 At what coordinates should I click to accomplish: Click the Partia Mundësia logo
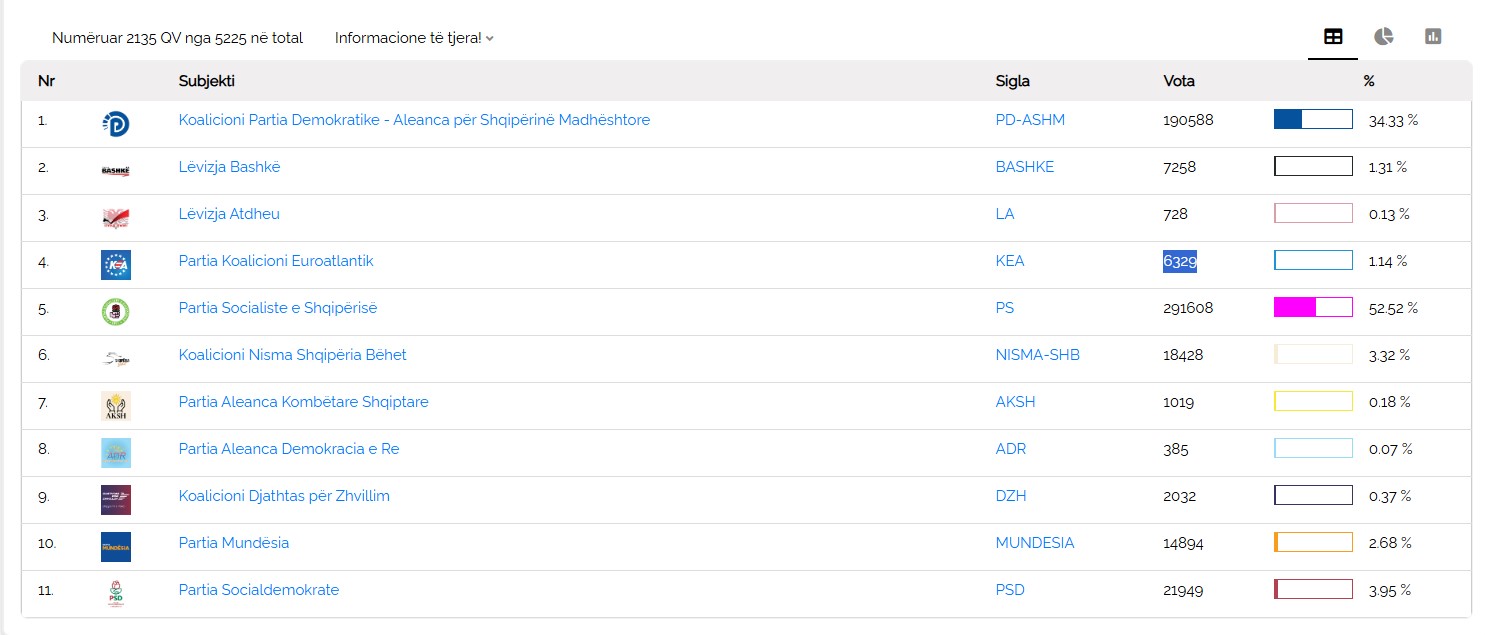pos(116,547)
